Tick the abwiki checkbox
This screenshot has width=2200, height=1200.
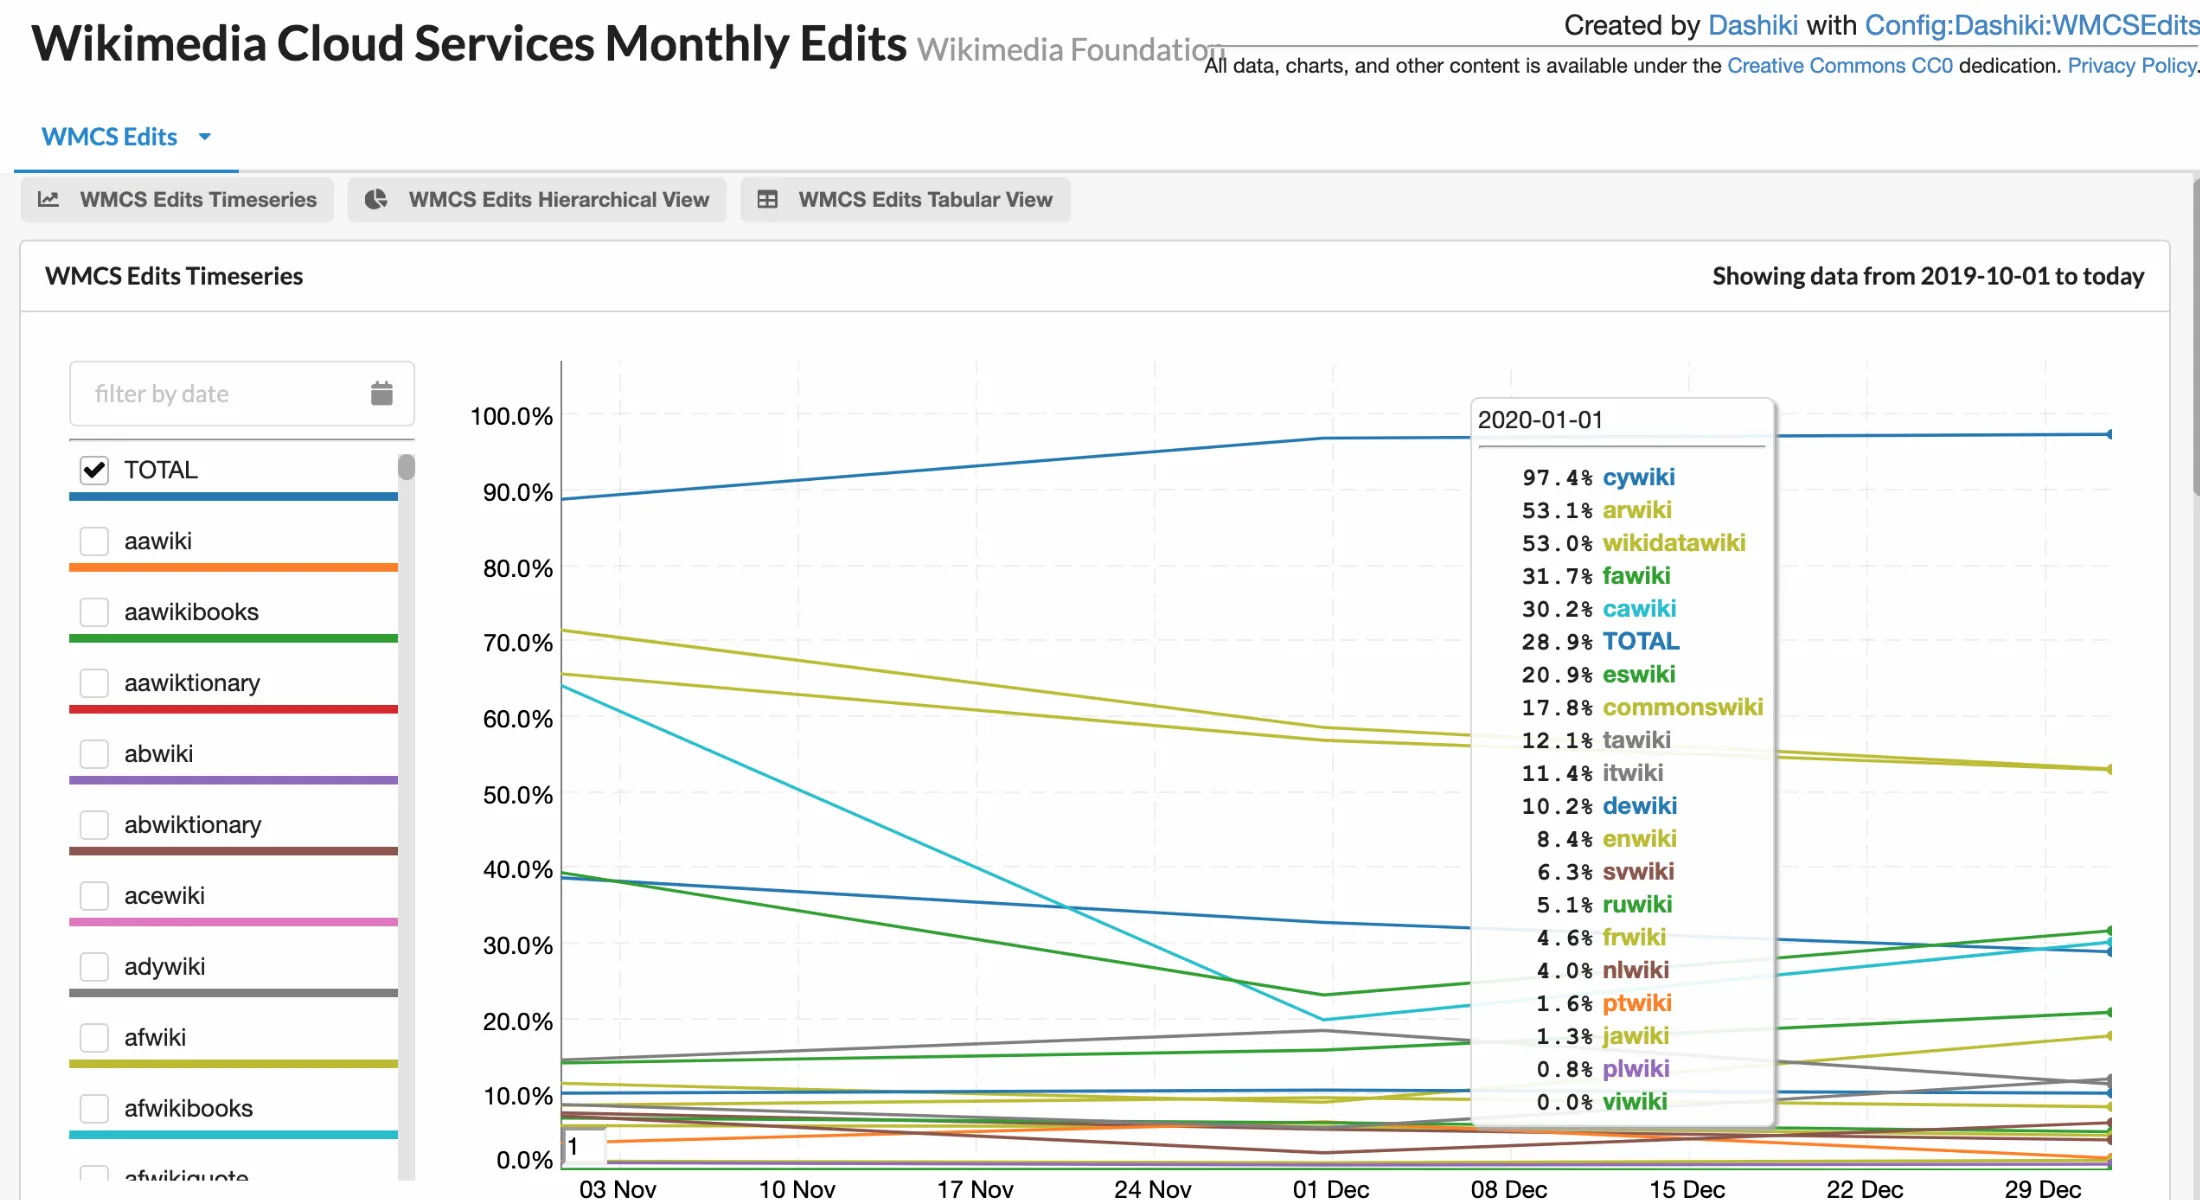[x=94, y=754]
